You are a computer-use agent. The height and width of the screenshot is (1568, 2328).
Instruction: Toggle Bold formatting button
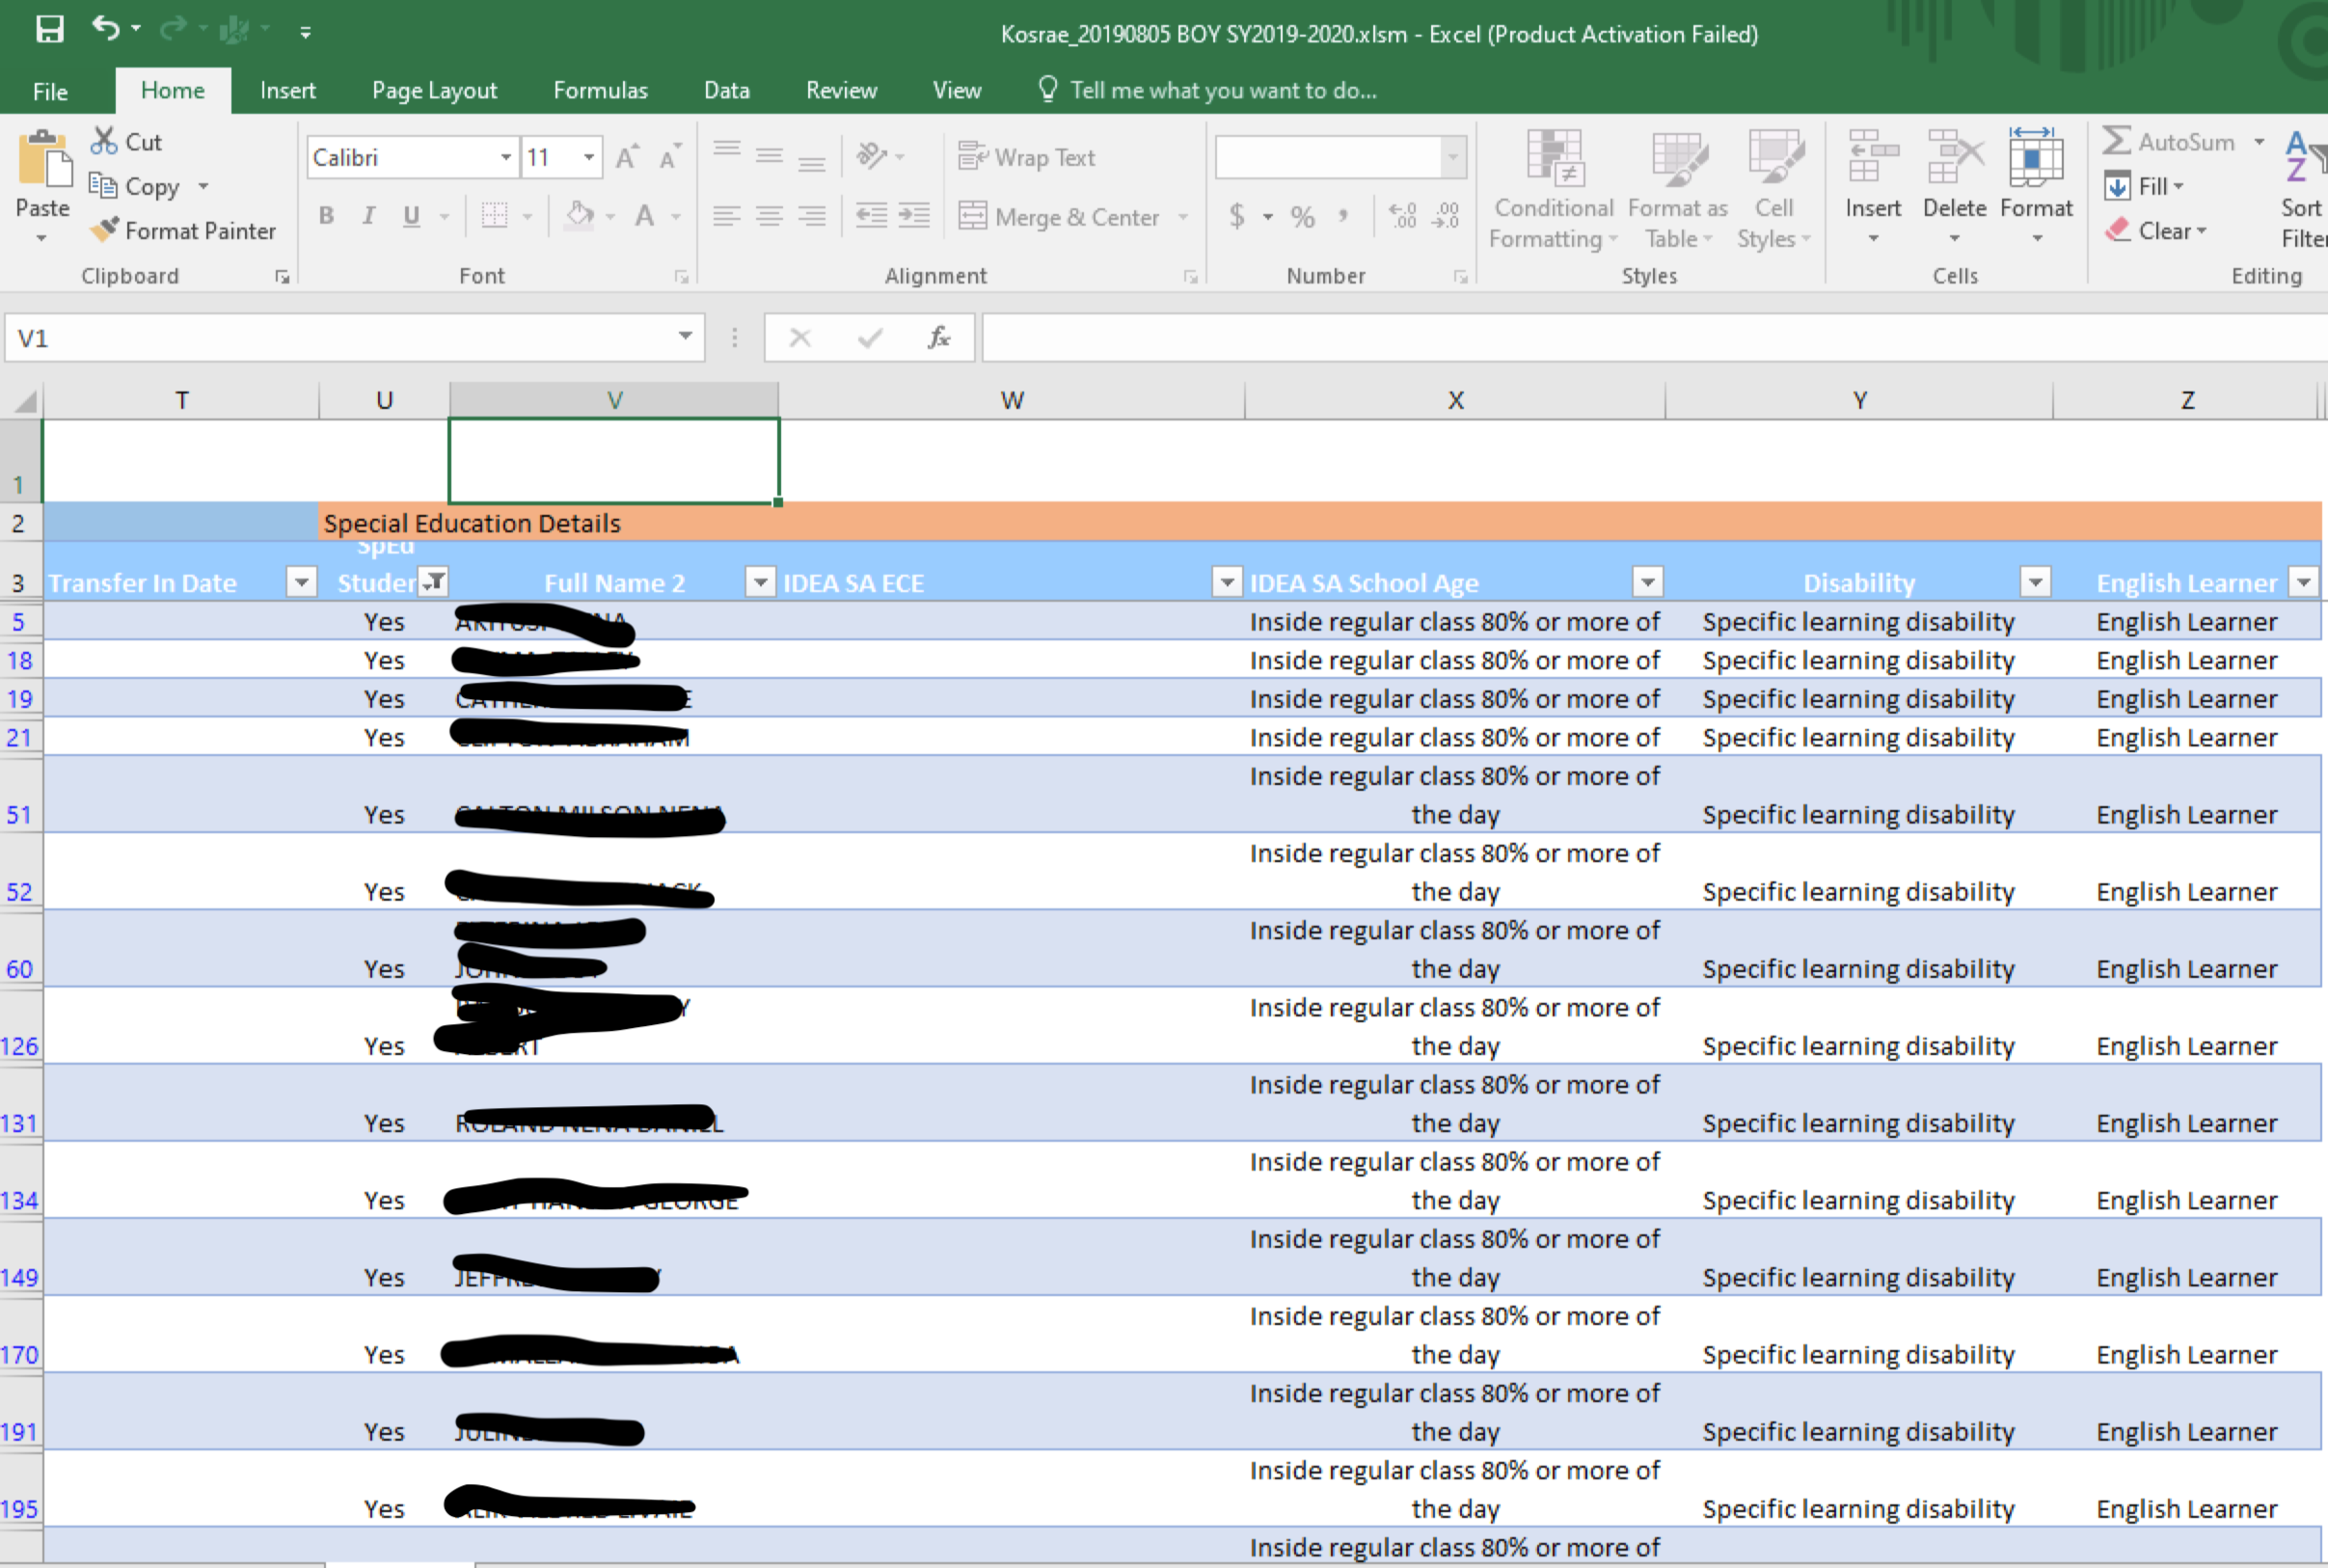point(326,216)
